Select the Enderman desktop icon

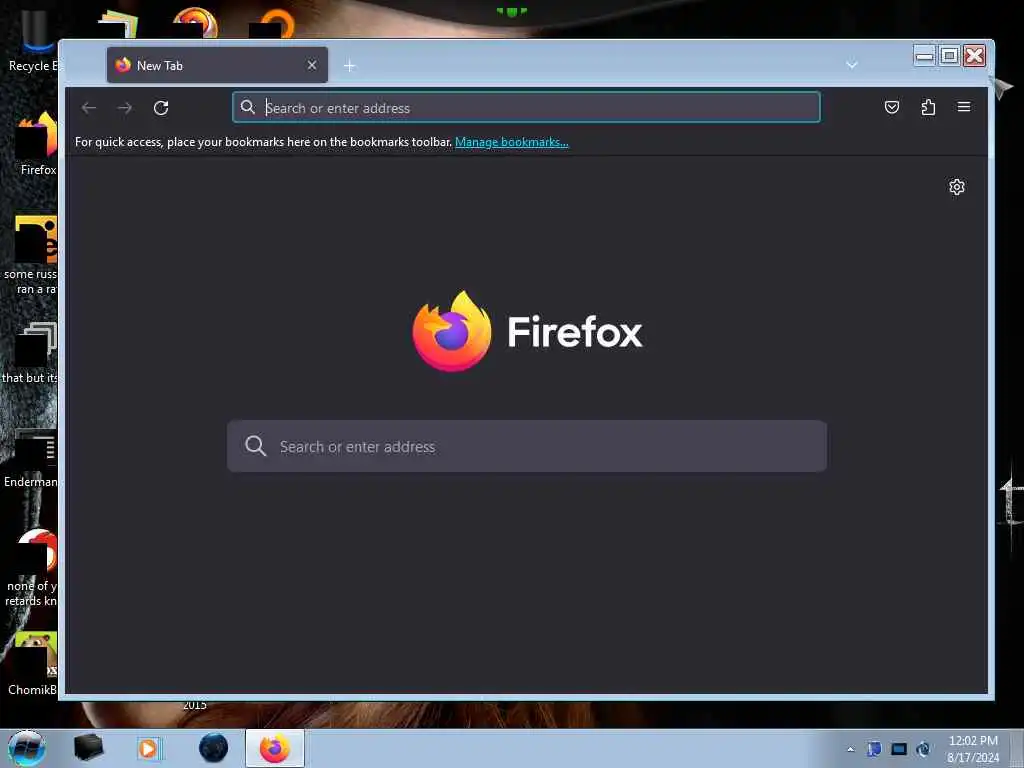[33, 457]
